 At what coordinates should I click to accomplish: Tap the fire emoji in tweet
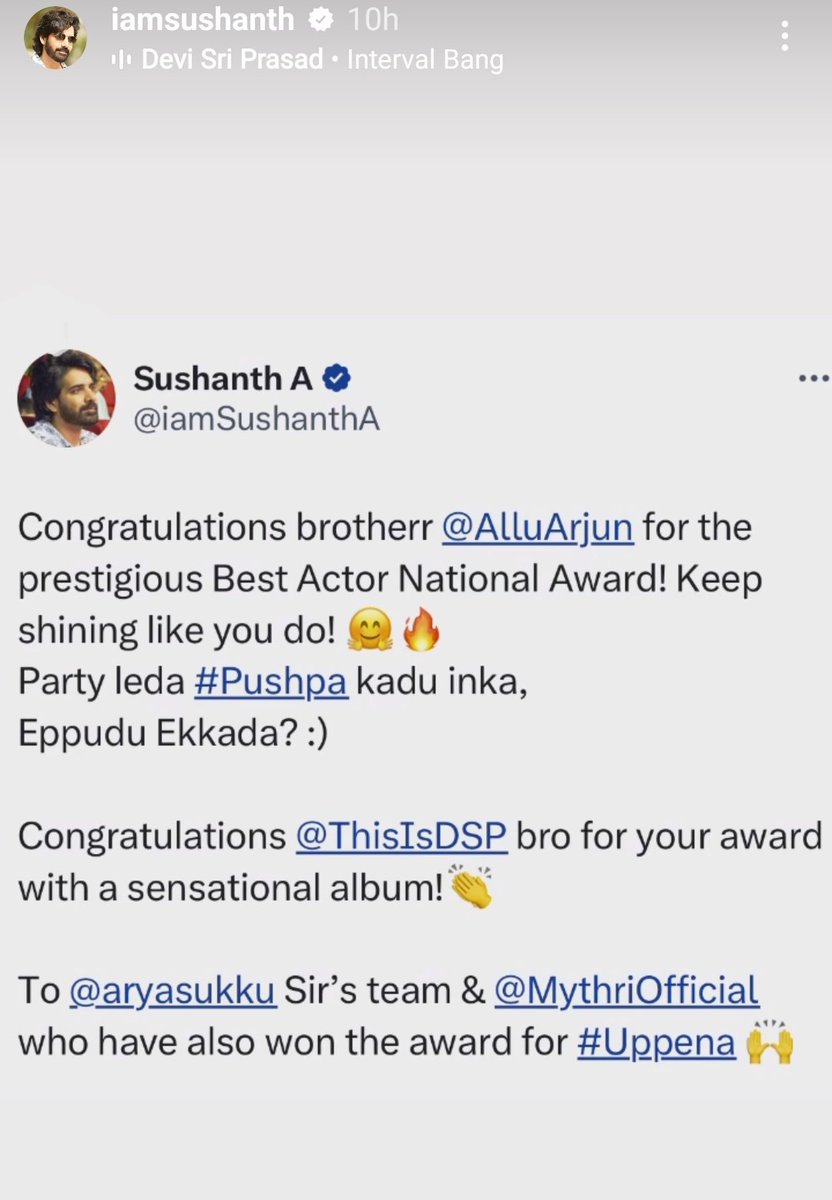click(420, 631)
